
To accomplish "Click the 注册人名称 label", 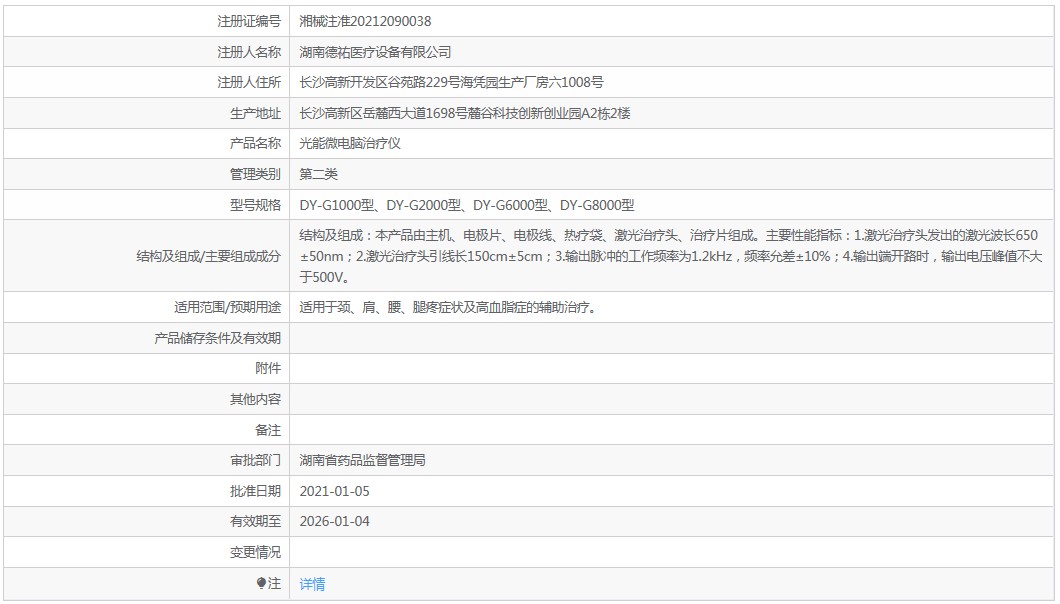I will (249, 52).
